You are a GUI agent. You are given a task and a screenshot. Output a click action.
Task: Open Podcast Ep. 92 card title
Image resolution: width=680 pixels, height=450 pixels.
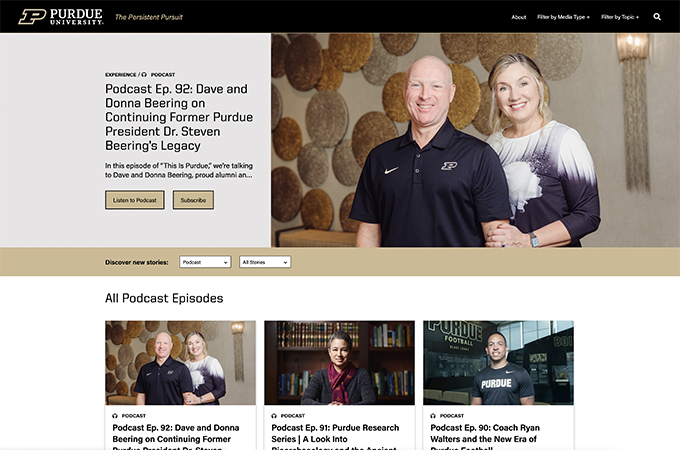[176, 438]
